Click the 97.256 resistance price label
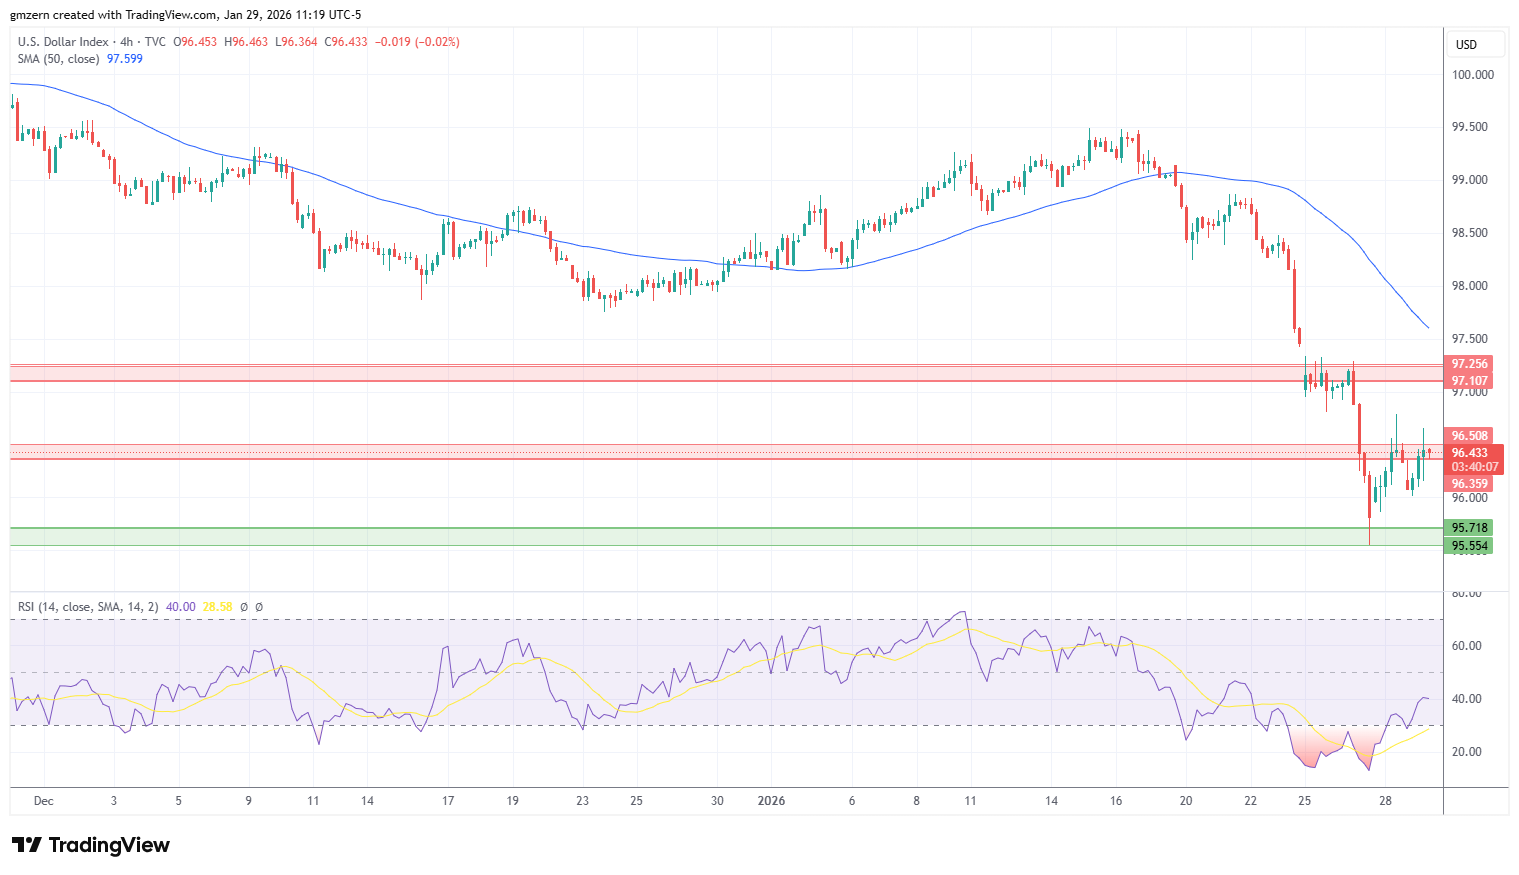Image resolution: width=1519 pixels, height=875 pixels. tap(1470, 364)
